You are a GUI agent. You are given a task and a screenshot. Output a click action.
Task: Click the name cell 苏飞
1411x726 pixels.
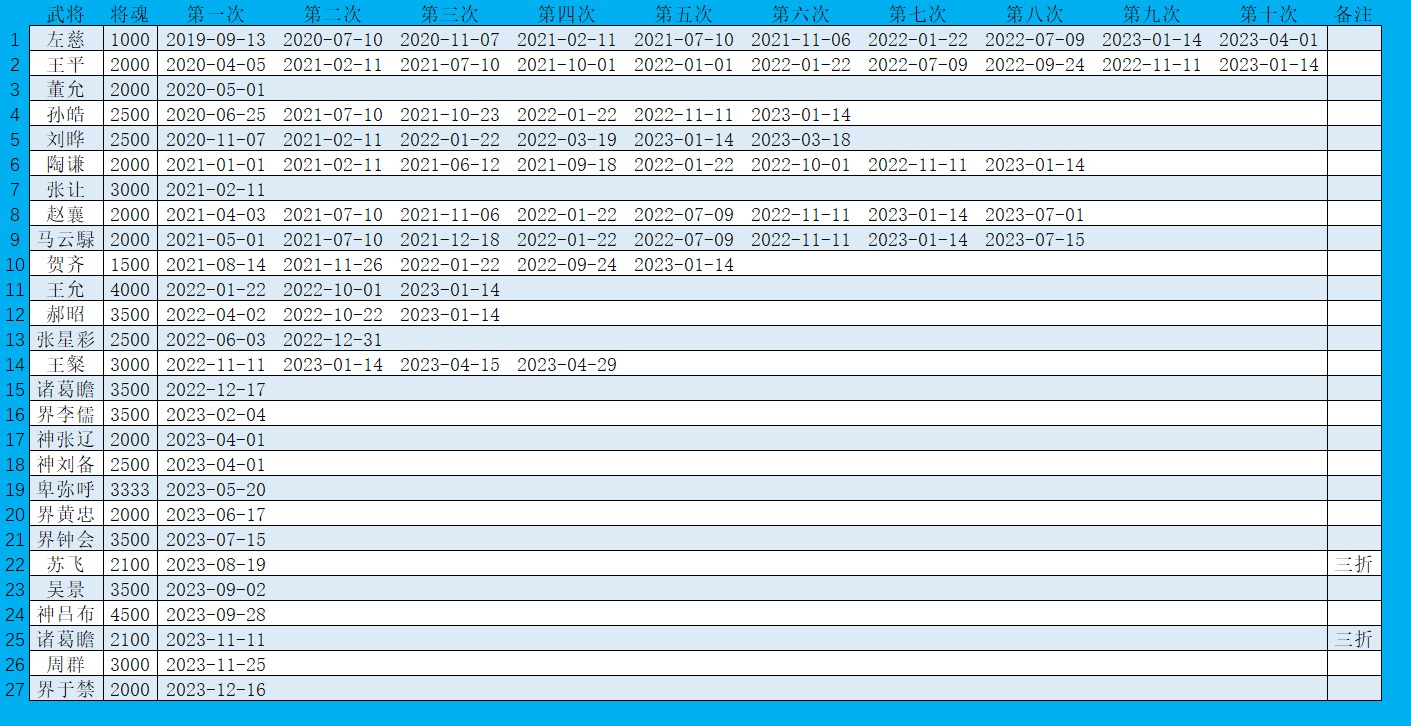tap(66, 565)
